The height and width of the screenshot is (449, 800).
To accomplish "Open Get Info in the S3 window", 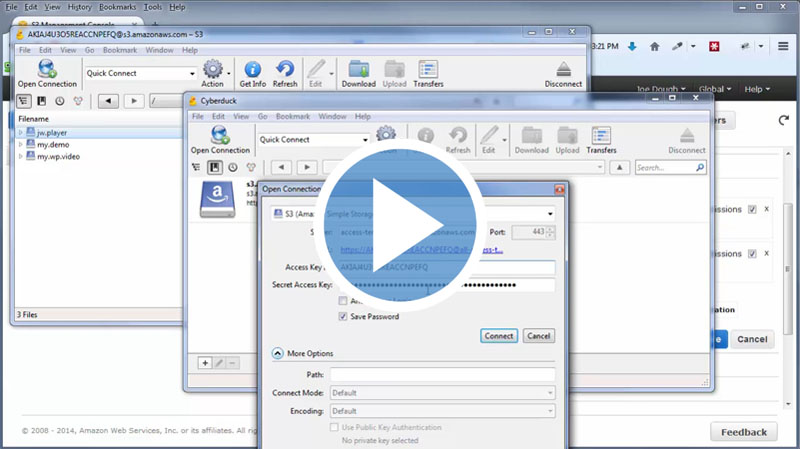I will tap(253, 72).
